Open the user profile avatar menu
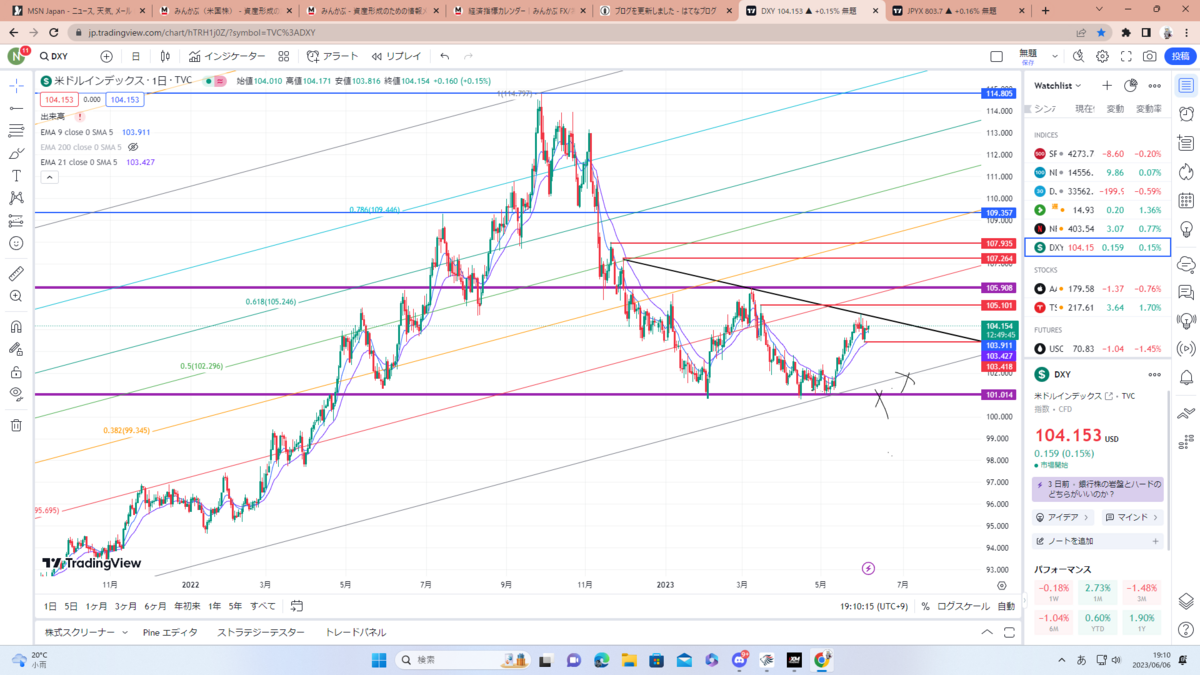 coord(16,56)
